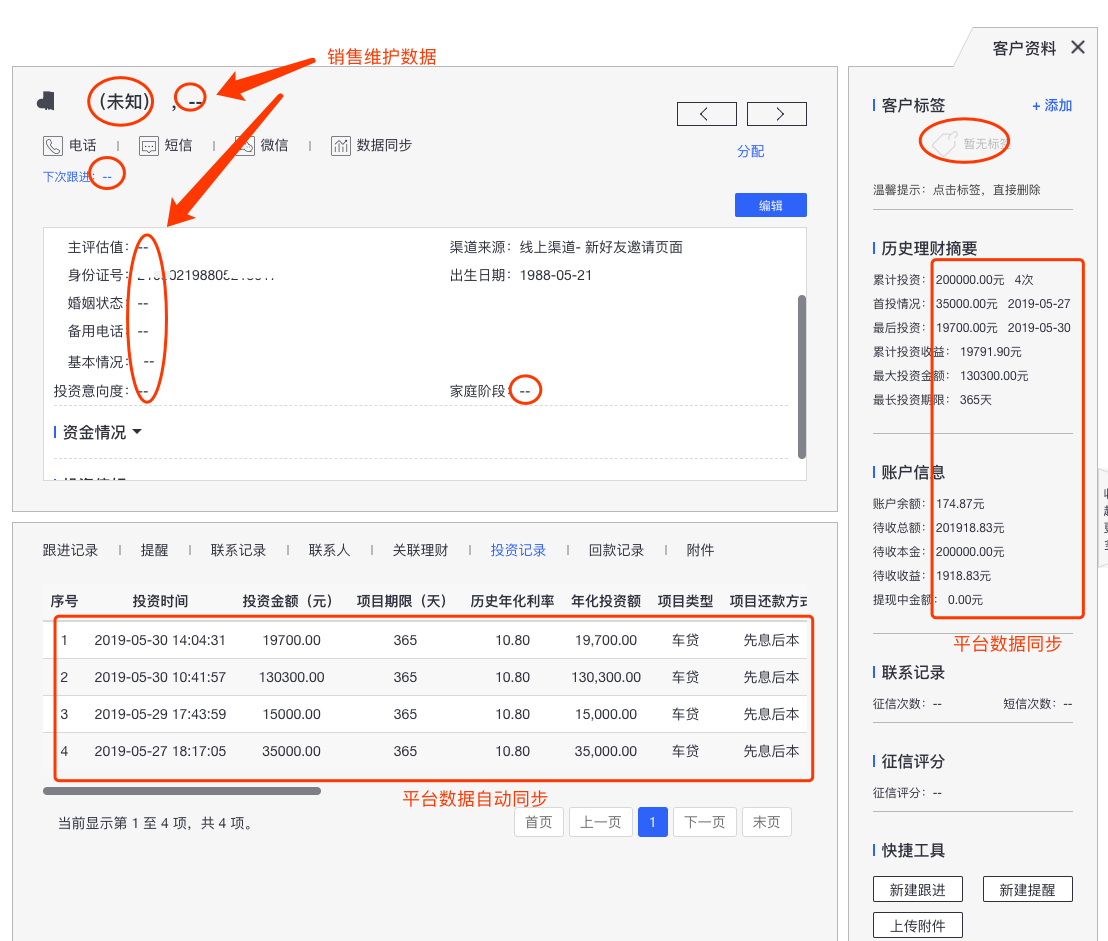
Task: Go to next customer arrow button
Action: coord(777,114)
